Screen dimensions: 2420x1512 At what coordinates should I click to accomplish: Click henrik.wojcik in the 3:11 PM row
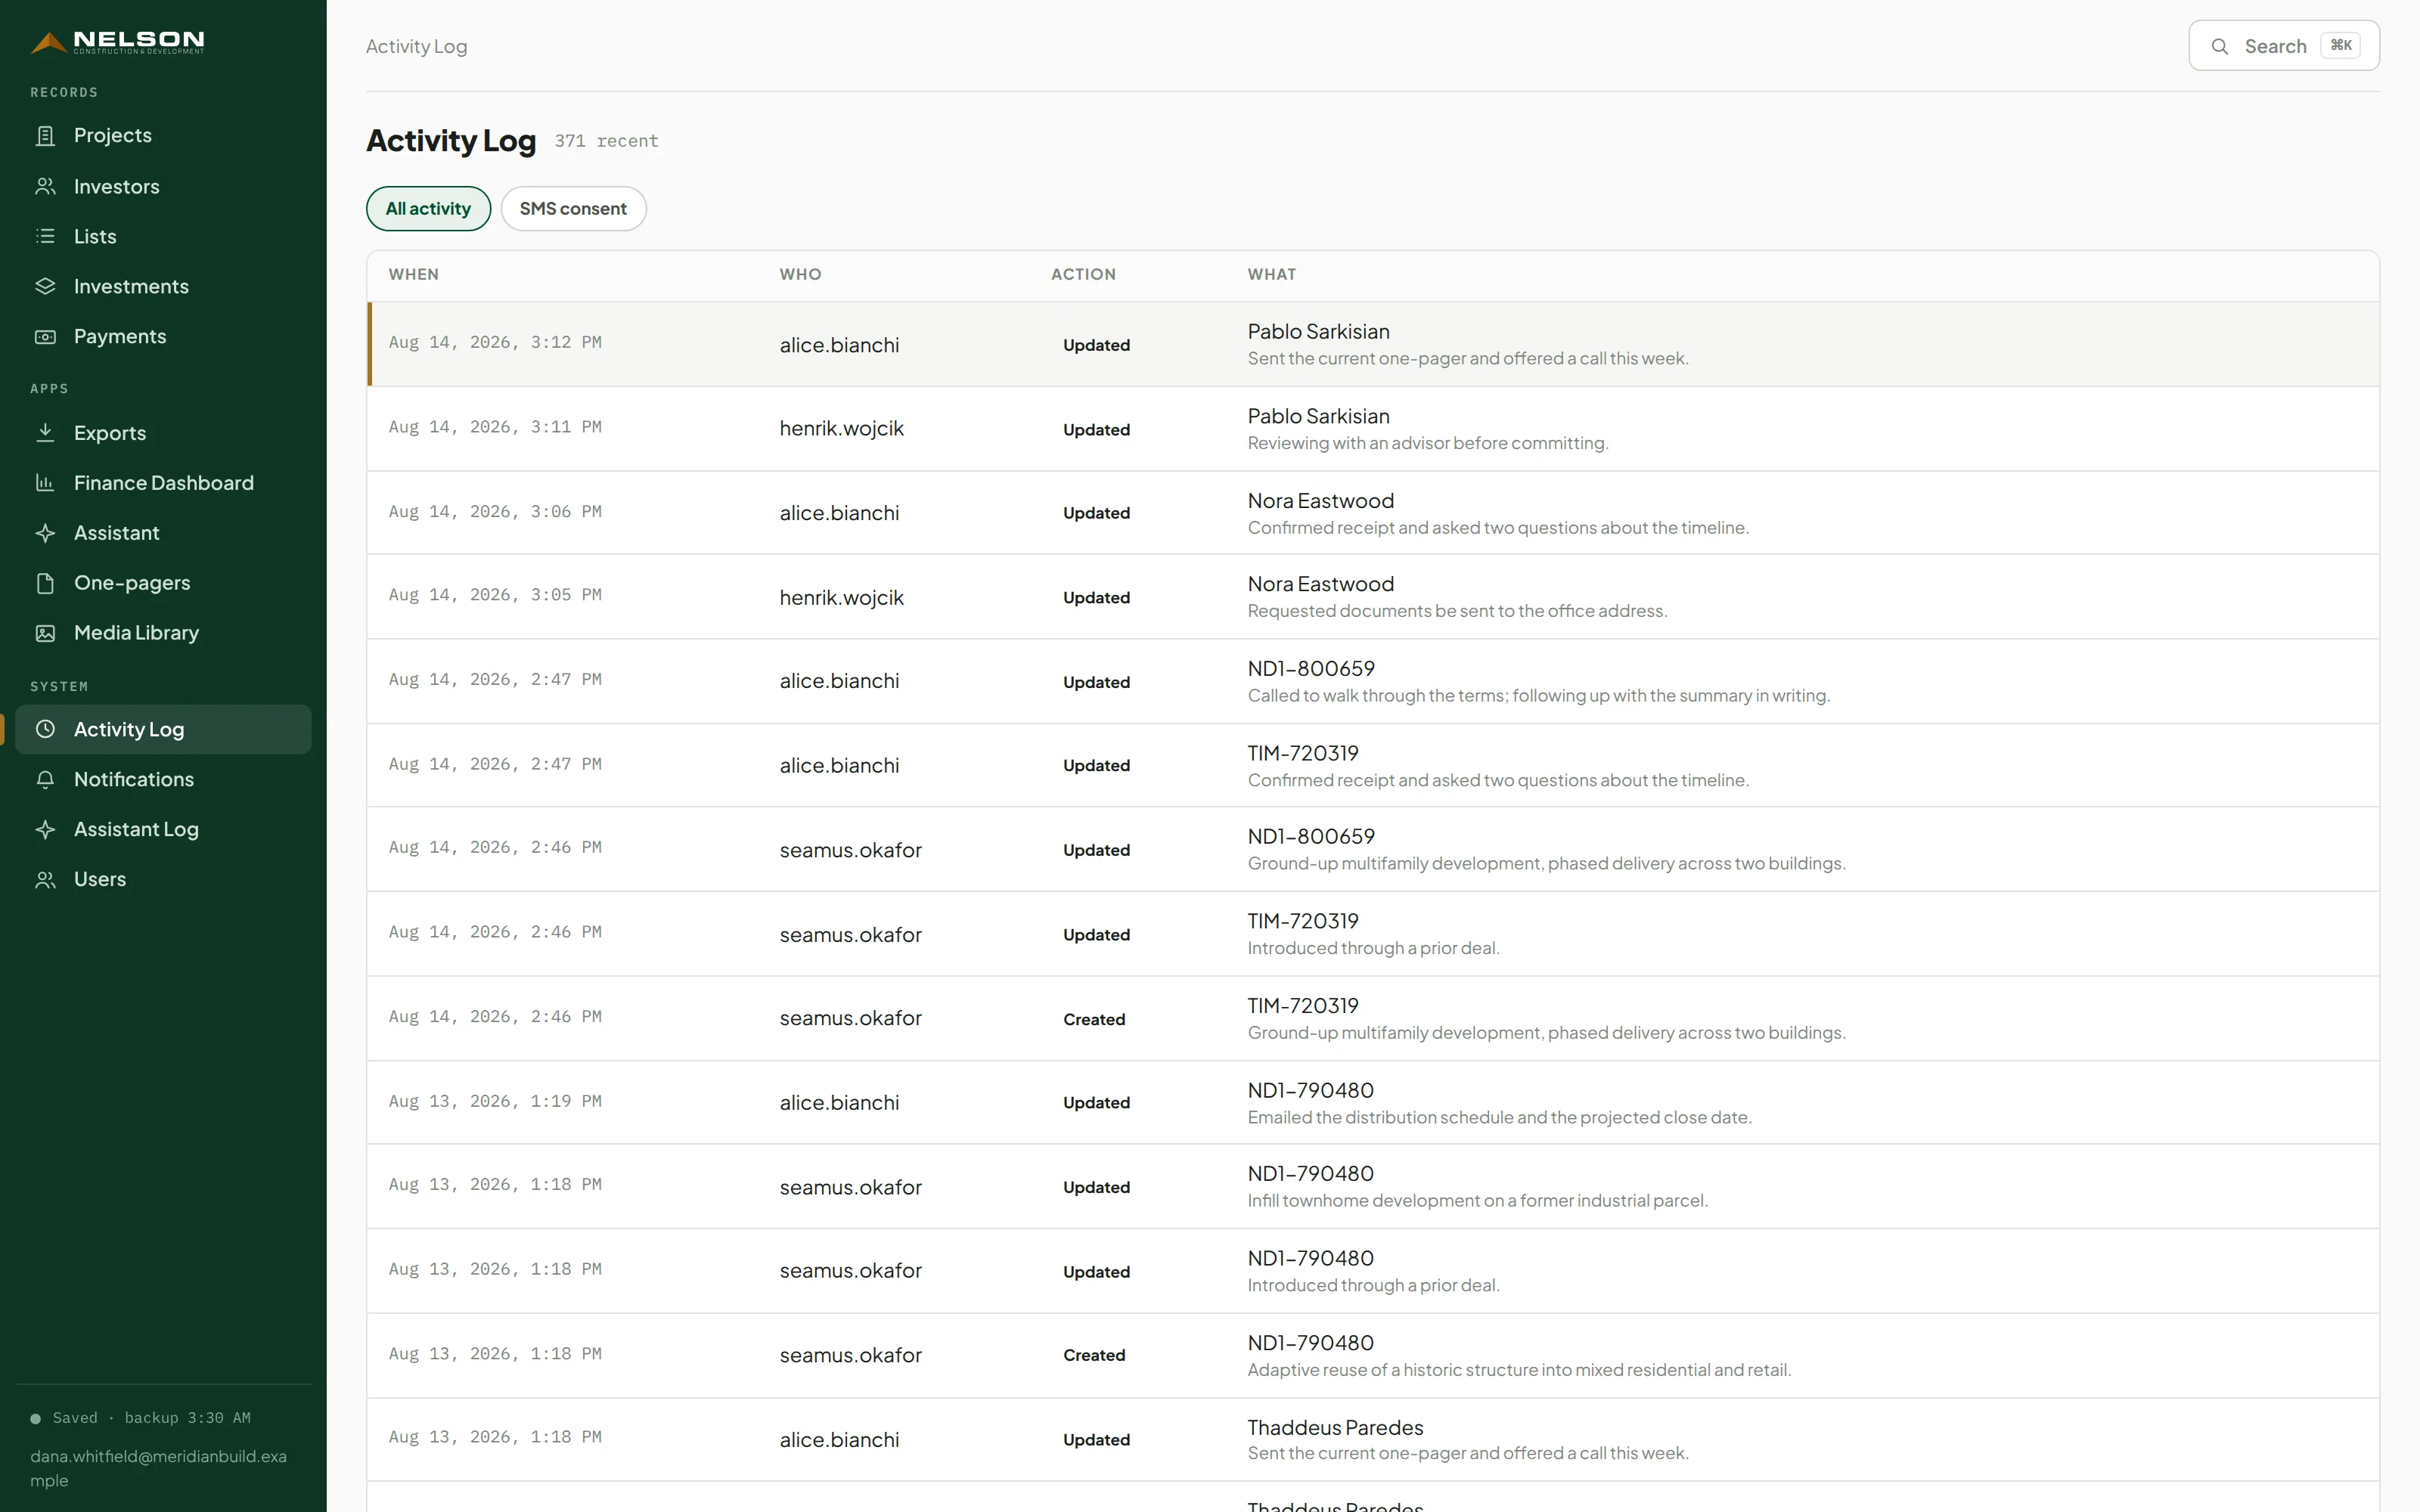pos(841,428)
